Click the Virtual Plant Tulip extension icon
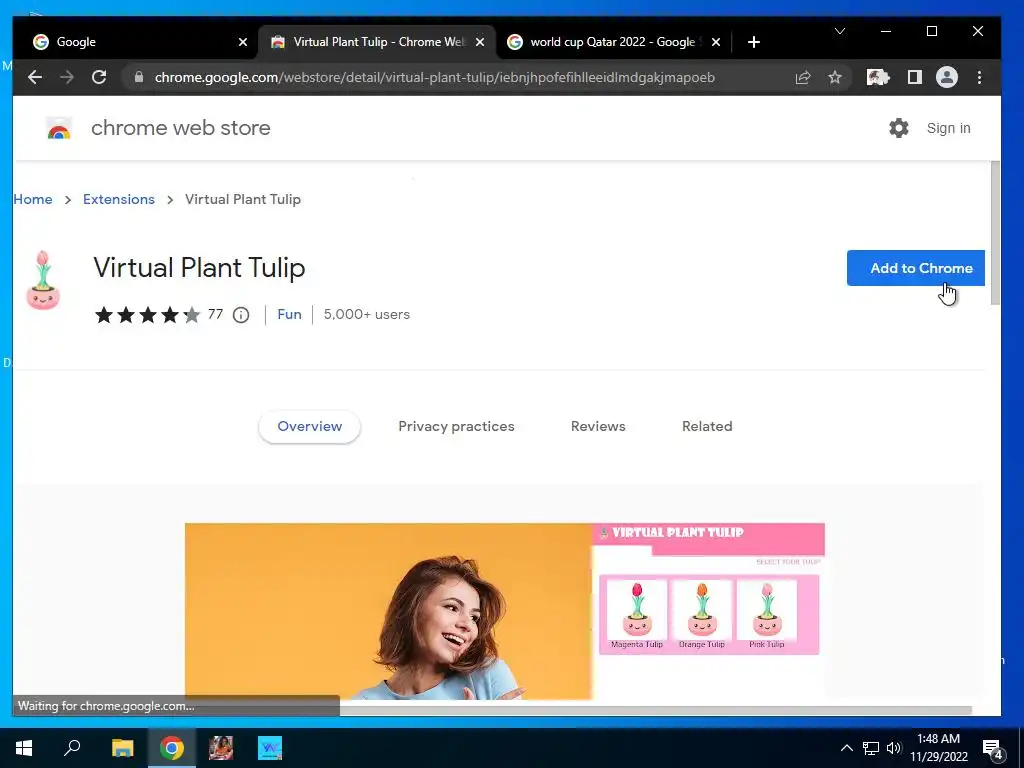This screenshot has width=1024, height=768. 43,280
